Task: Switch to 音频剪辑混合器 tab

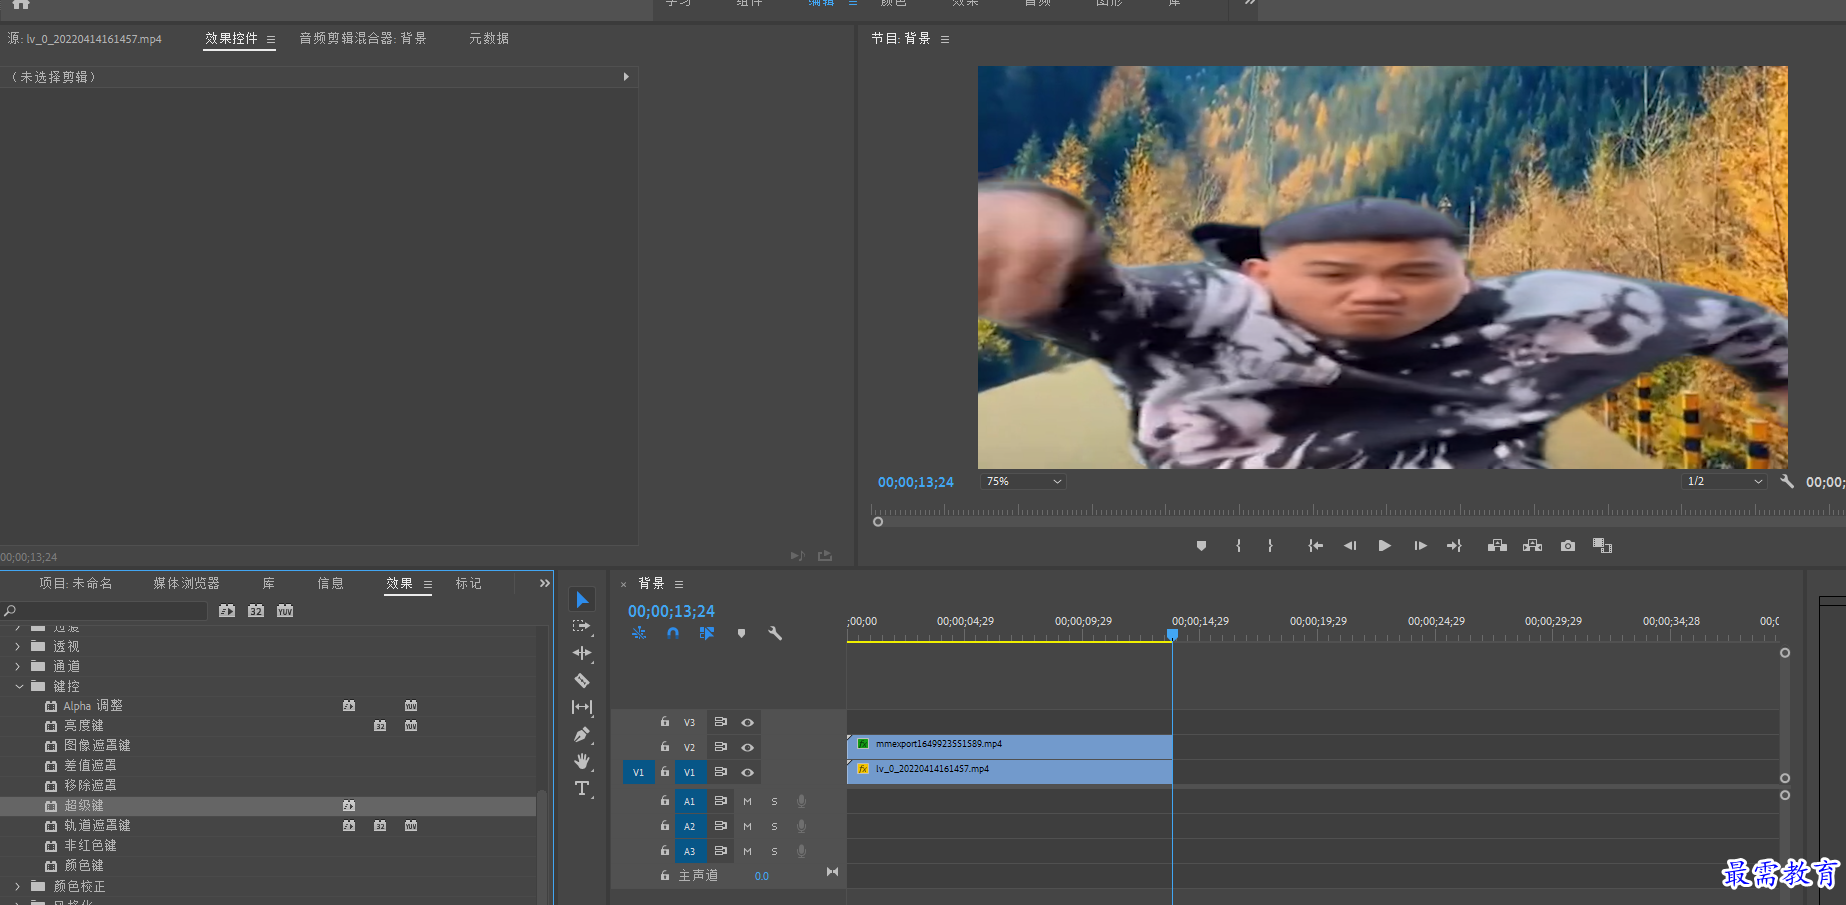Action: click(x=362, y=39)
